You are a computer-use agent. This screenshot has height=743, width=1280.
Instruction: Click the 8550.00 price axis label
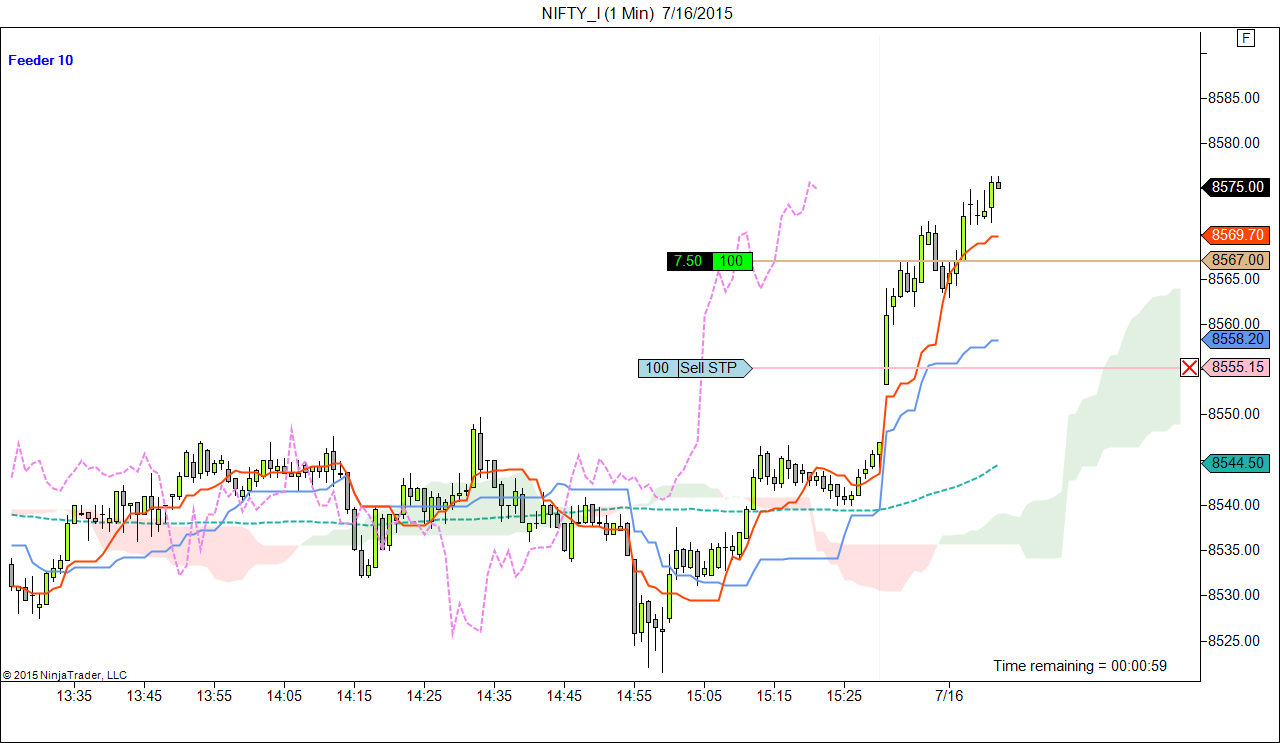tap(1233, 414)
